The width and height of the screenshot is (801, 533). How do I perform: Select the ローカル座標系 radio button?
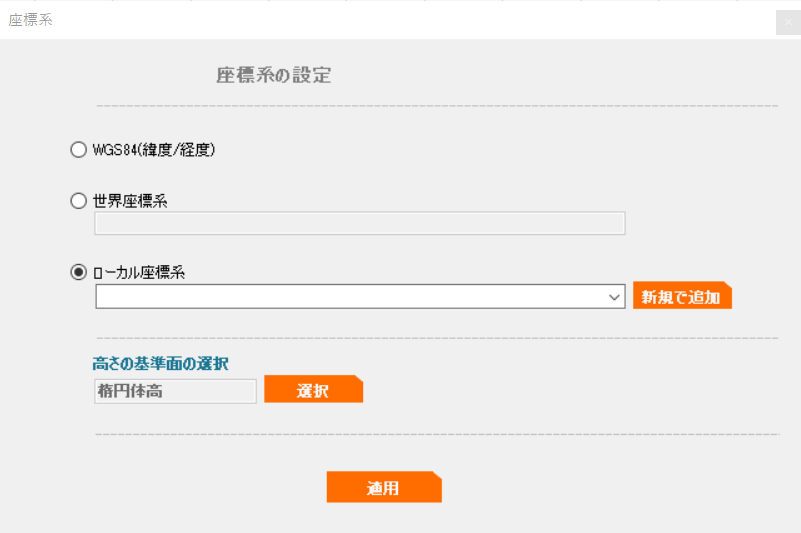coord(78,272)
